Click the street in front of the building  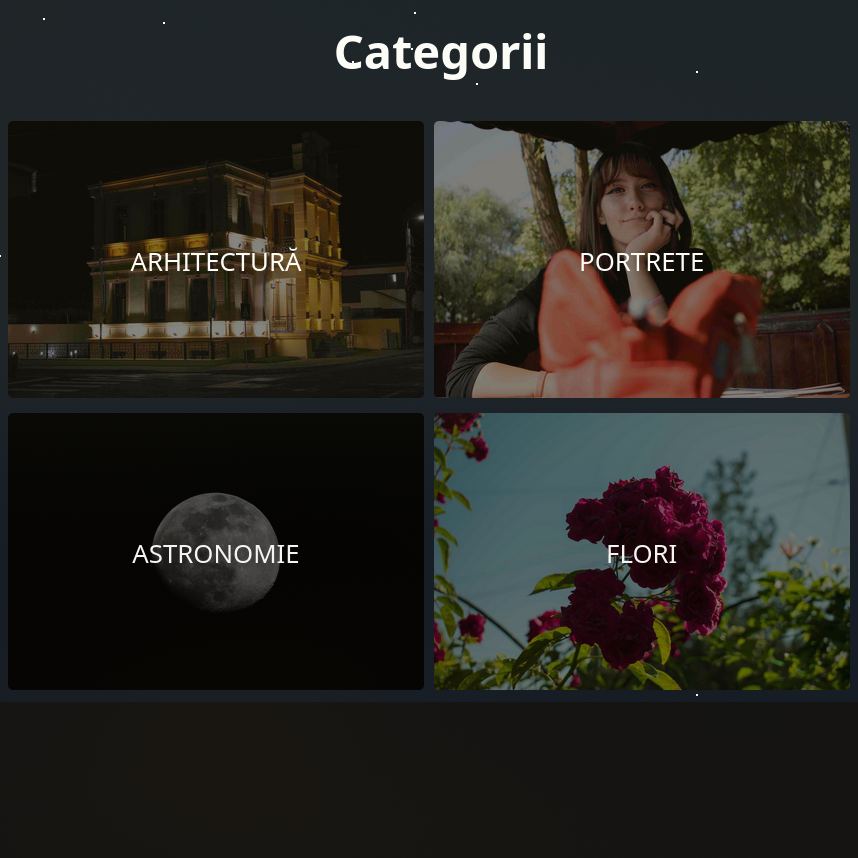pyautogui.click(x=216, y=378)
